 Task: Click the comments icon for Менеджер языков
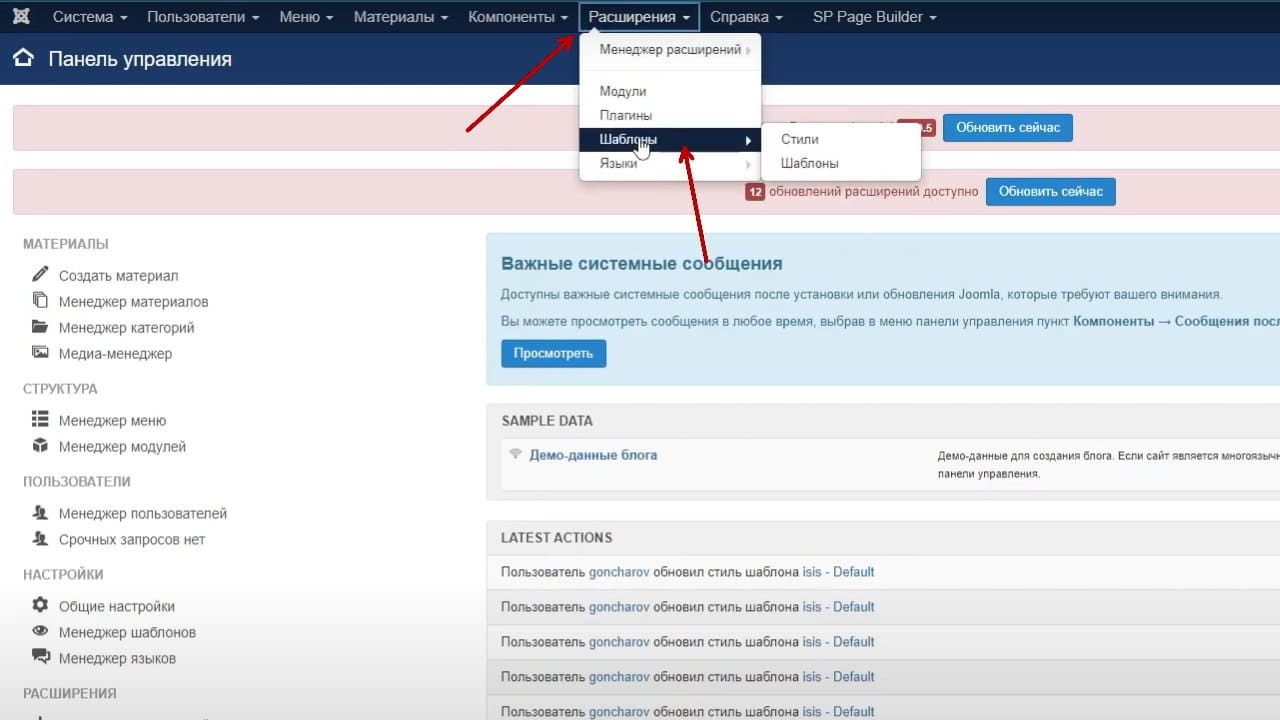(40, 657)
